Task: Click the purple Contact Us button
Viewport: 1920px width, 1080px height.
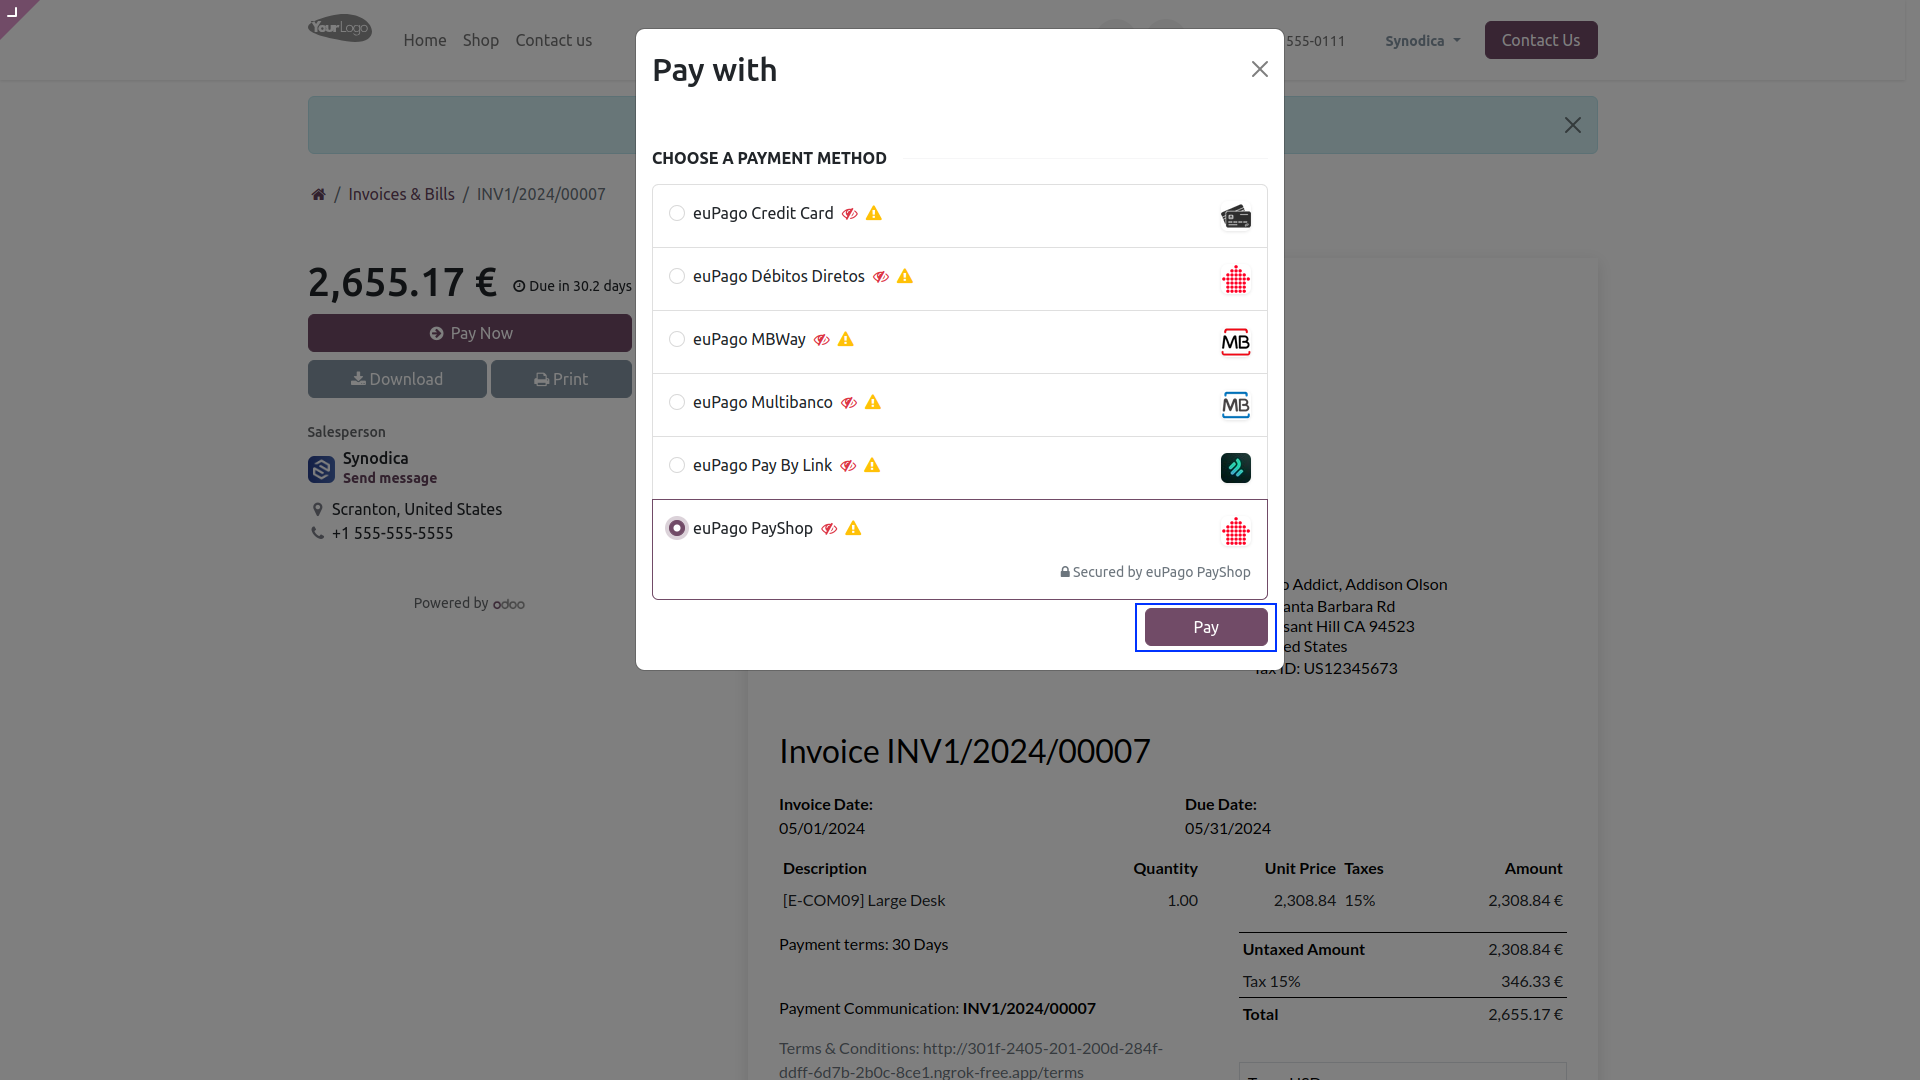Action: point(1541,40)
